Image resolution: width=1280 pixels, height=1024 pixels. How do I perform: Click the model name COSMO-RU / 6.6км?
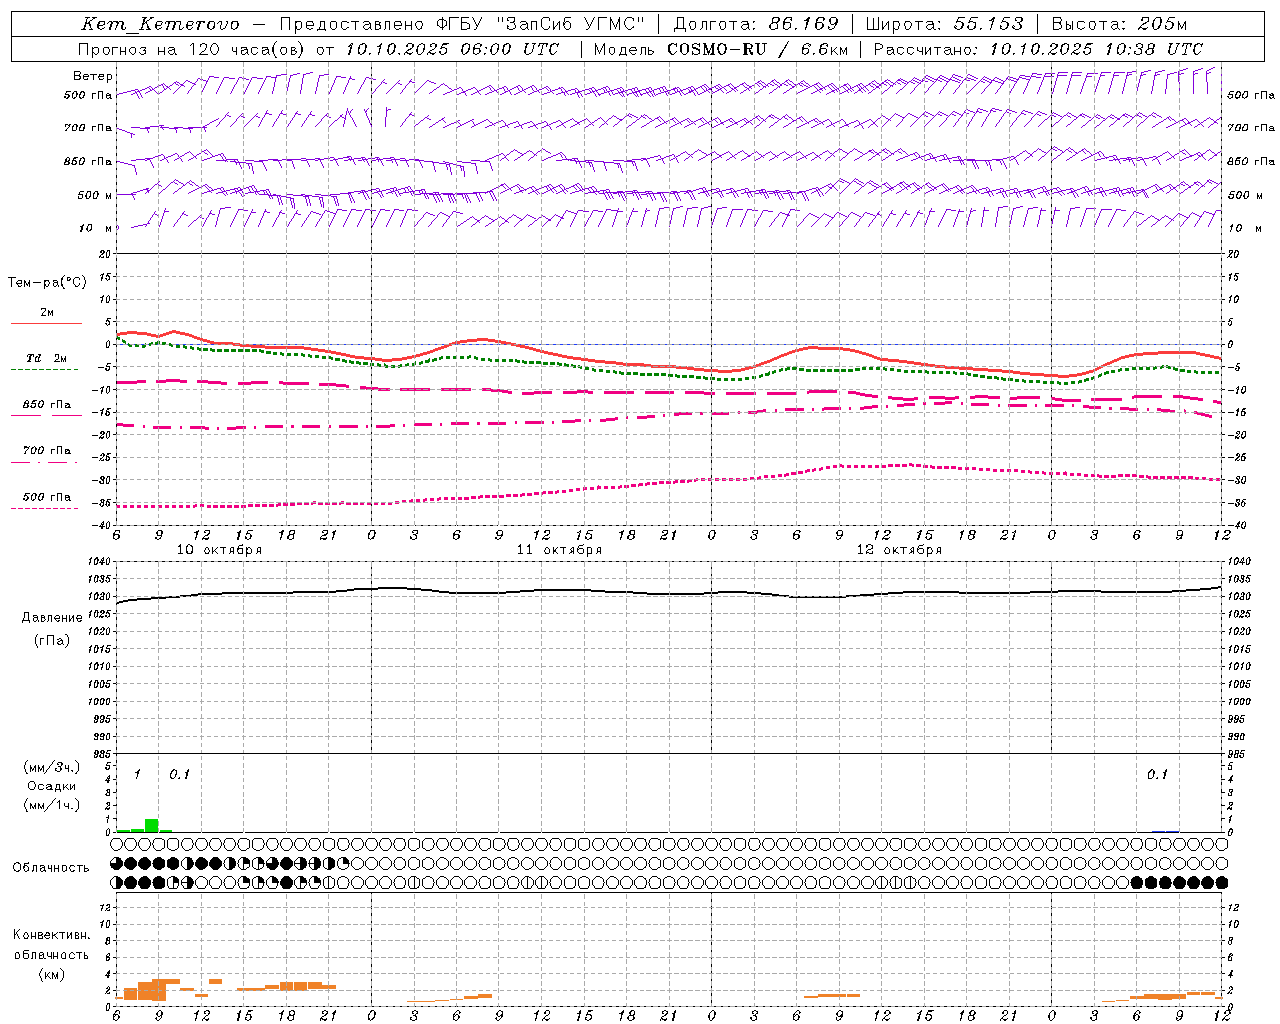[x=757, y=49]
